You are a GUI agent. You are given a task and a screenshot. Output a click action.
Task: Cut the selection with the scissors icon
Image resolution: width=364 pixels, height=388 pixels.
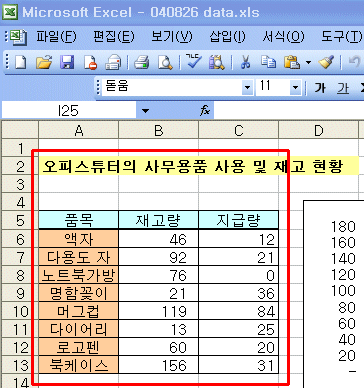pos(245,62)
